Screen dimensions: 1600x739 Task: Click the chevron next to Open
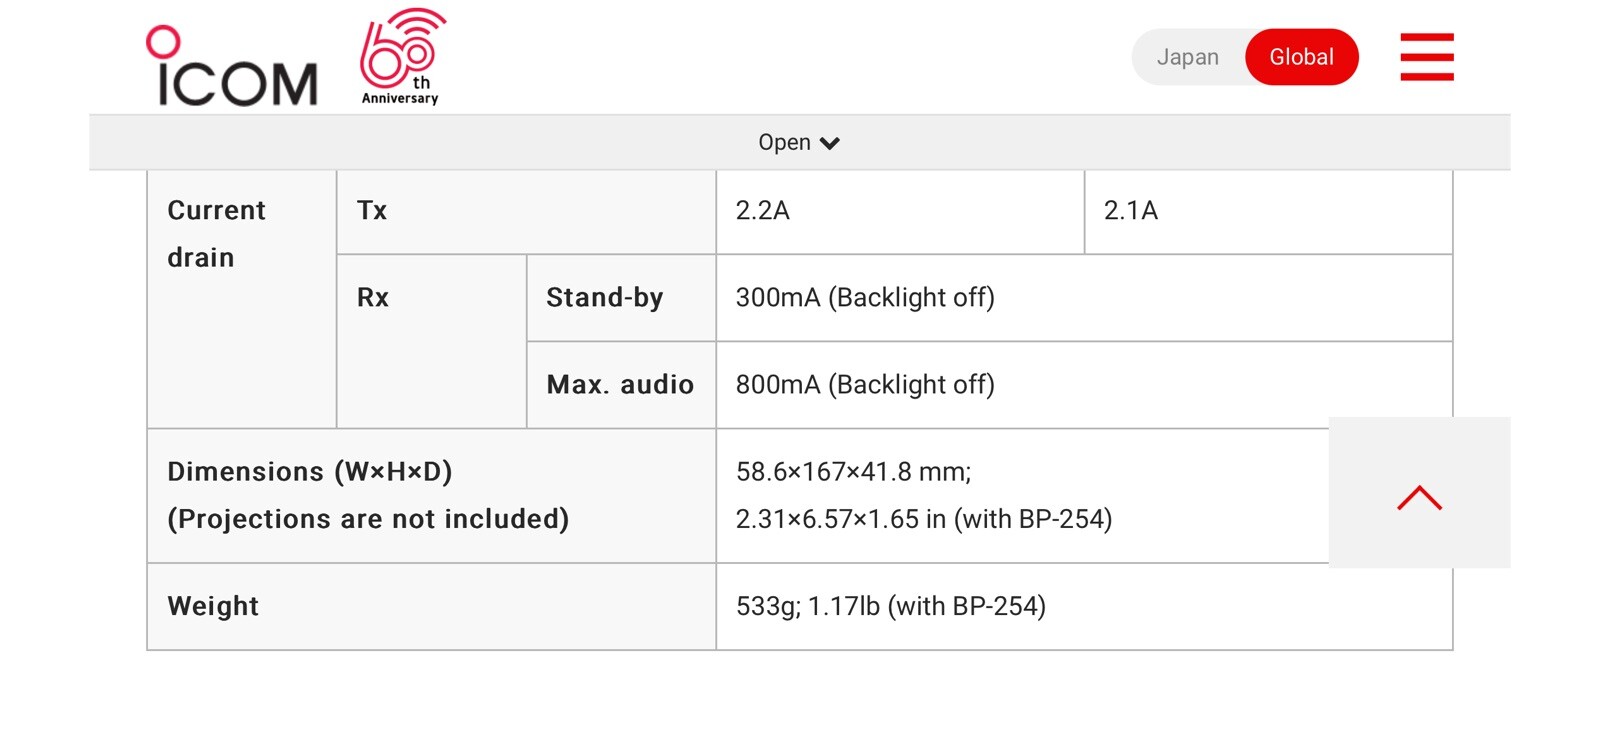[x=829, y=143]
